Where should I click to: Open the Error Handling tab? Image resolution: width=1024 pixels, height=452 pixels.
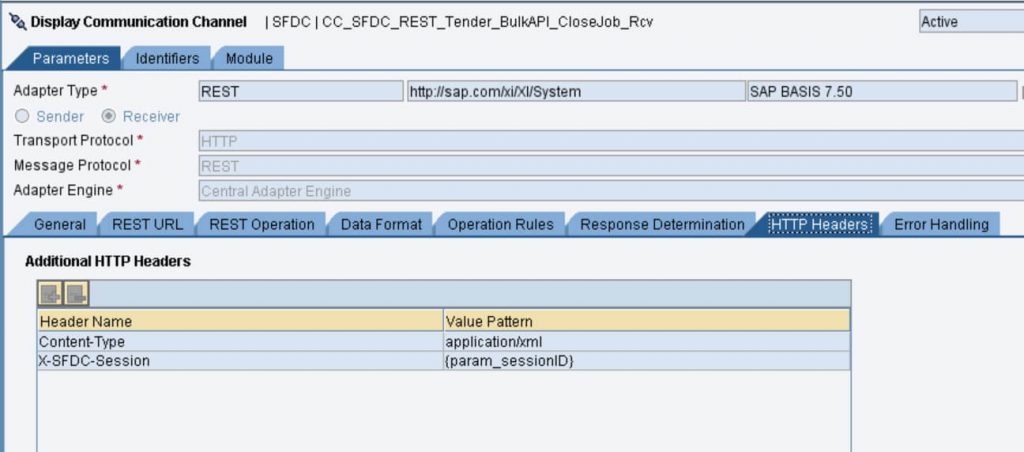tap(941, 224)
